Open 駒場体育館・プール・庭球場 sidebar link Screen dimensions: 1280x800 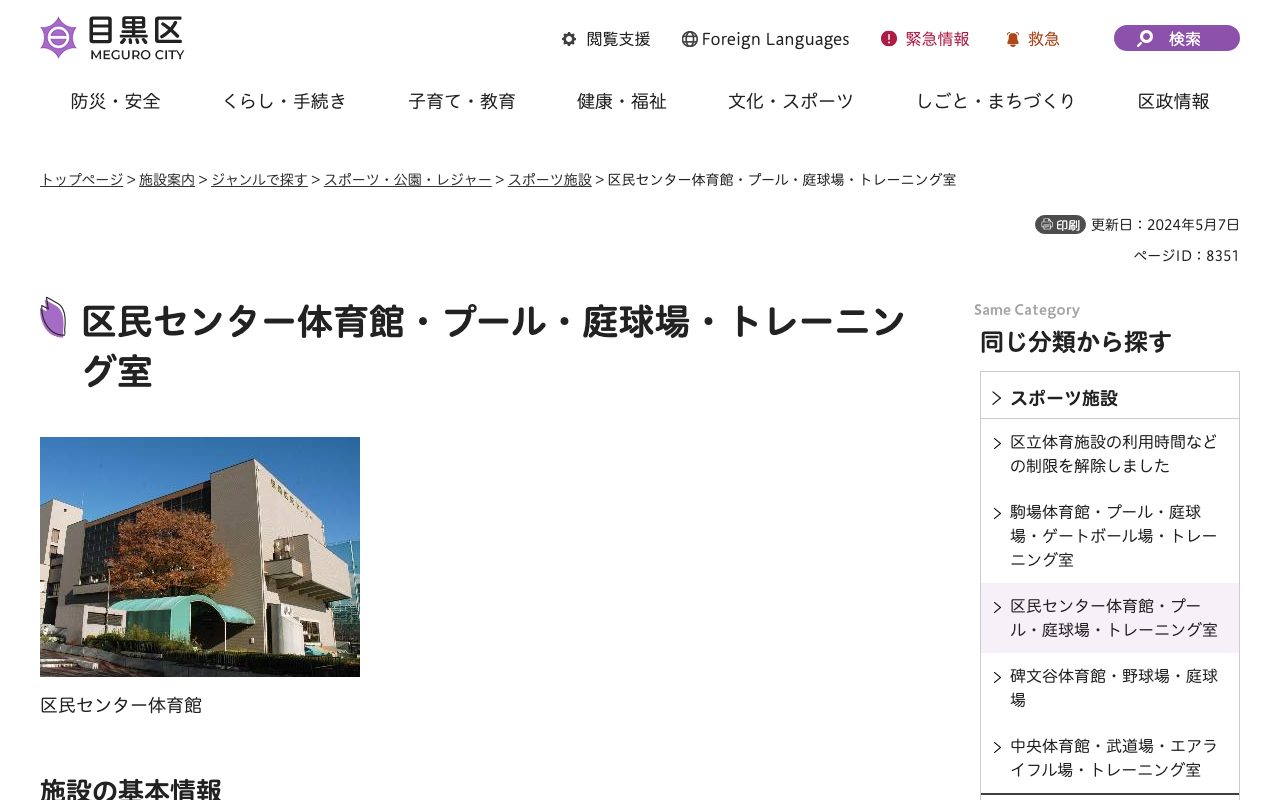(1114, 536)
